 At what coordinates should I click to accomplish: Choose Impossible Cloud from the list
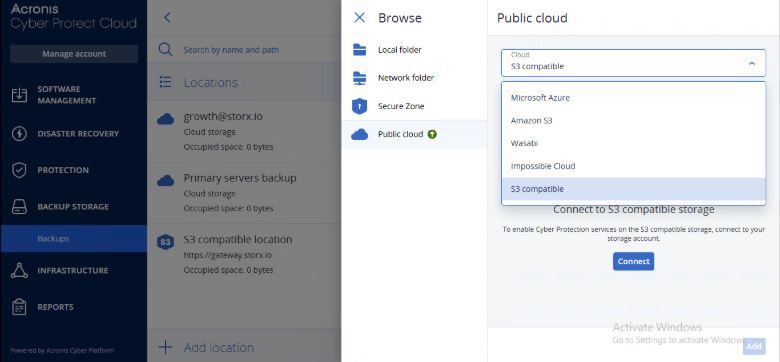click(x=633, y=166)
